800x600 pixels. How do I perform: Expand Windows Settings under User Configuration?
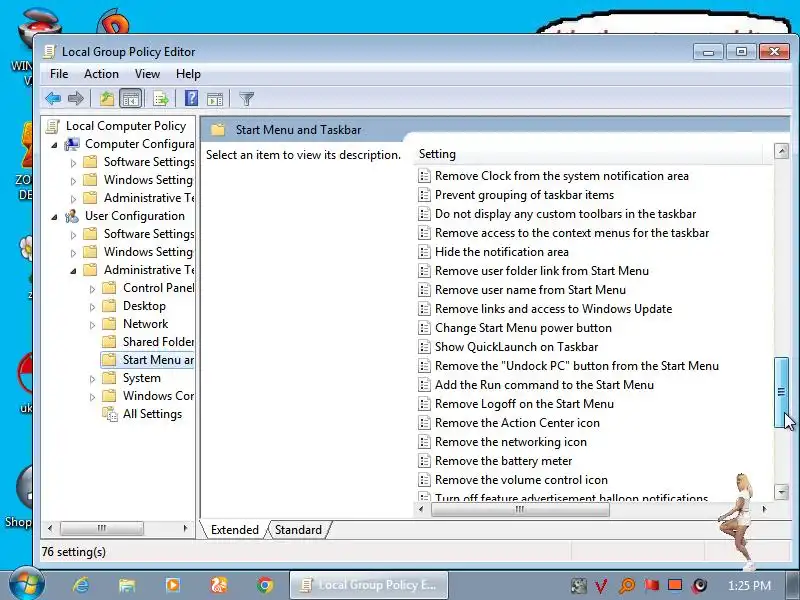pyautogui.click(x=73, y=253)
